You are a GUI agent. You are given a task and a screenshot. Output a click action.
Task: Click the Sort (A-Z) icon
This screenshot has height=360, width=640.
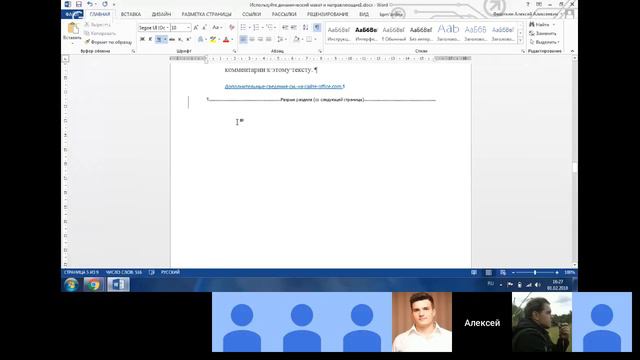point(305,27)
